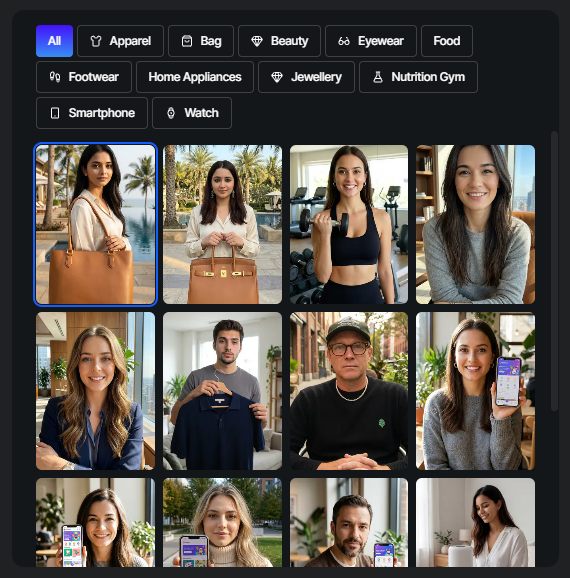
Task: Select the woman in navy blazer thumbnail
Action: (95, 391)
